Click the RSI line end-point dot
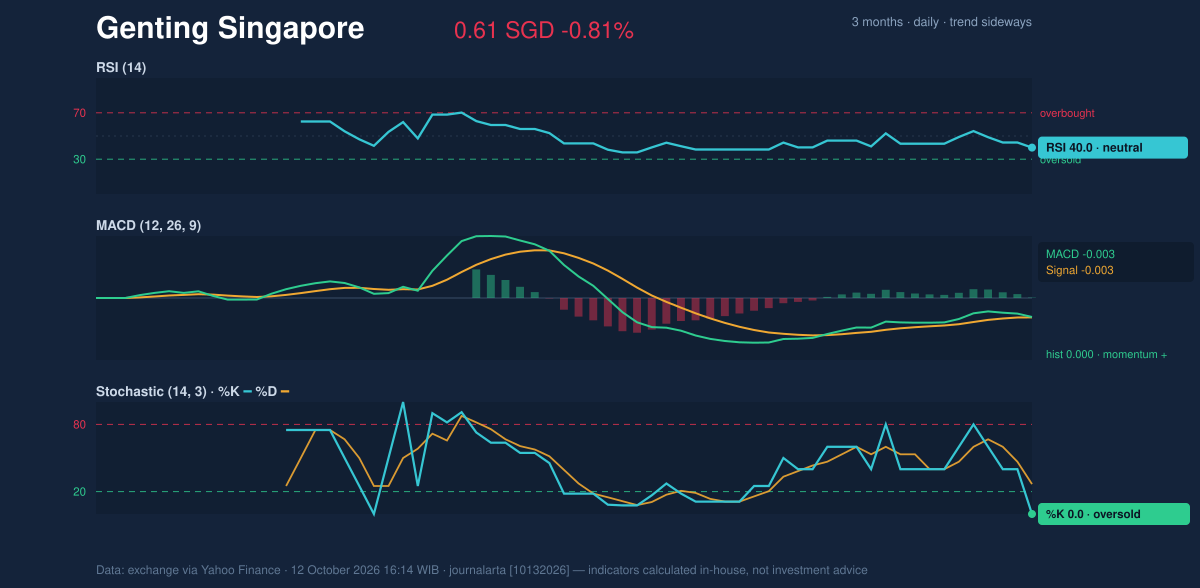The height and width of the screenshot is (588, 1200). [x=1032, y=148]
